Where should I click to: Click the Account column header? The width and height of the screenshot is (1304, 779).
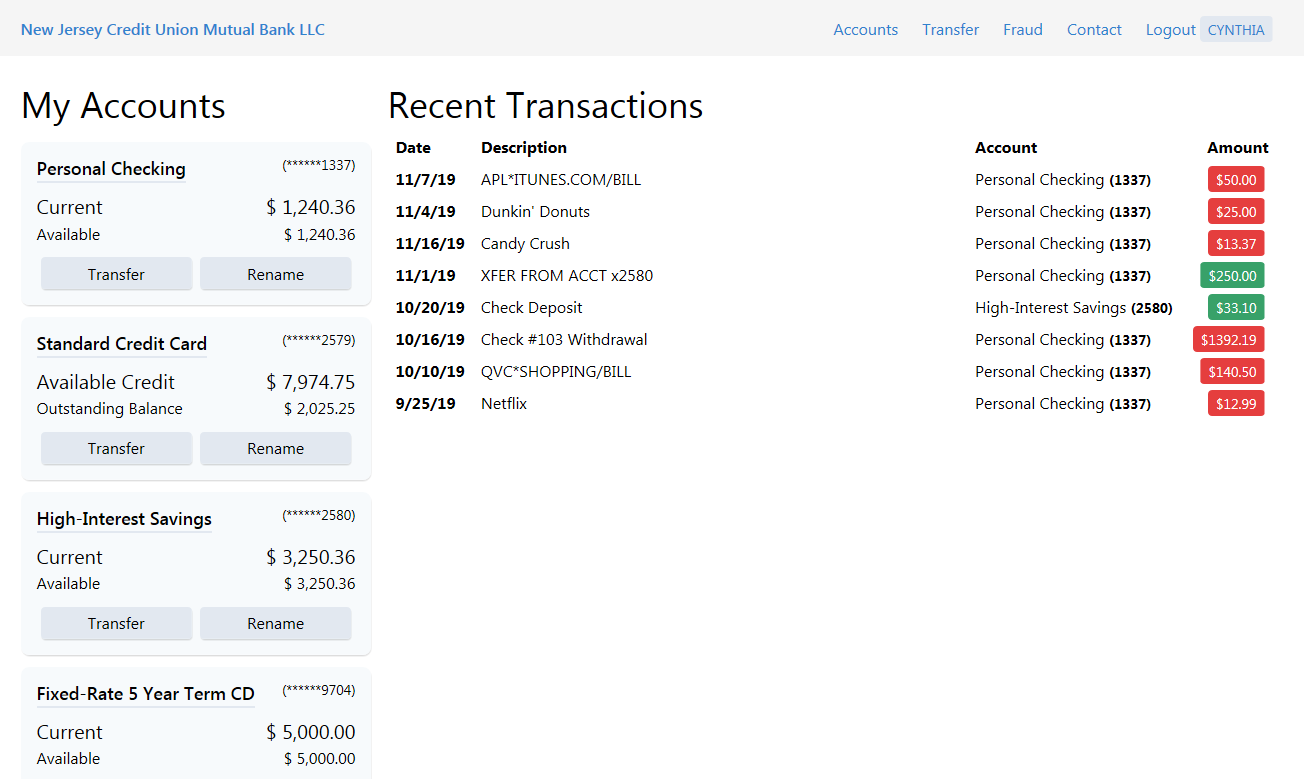(x=1006, y=148)
